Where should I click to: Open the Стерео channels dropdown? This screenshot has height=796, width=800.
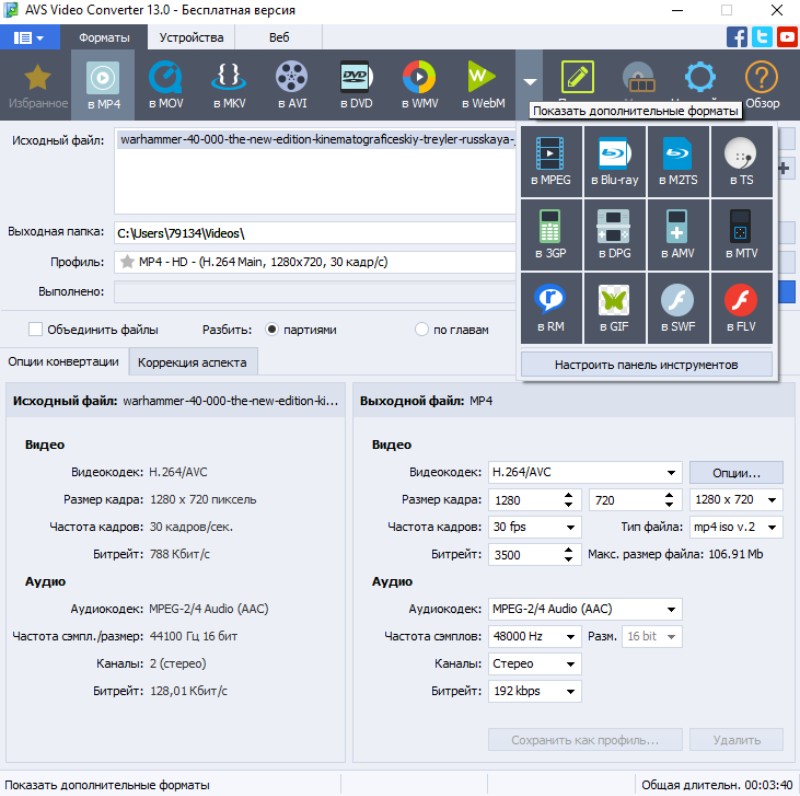tap(535, 664)
